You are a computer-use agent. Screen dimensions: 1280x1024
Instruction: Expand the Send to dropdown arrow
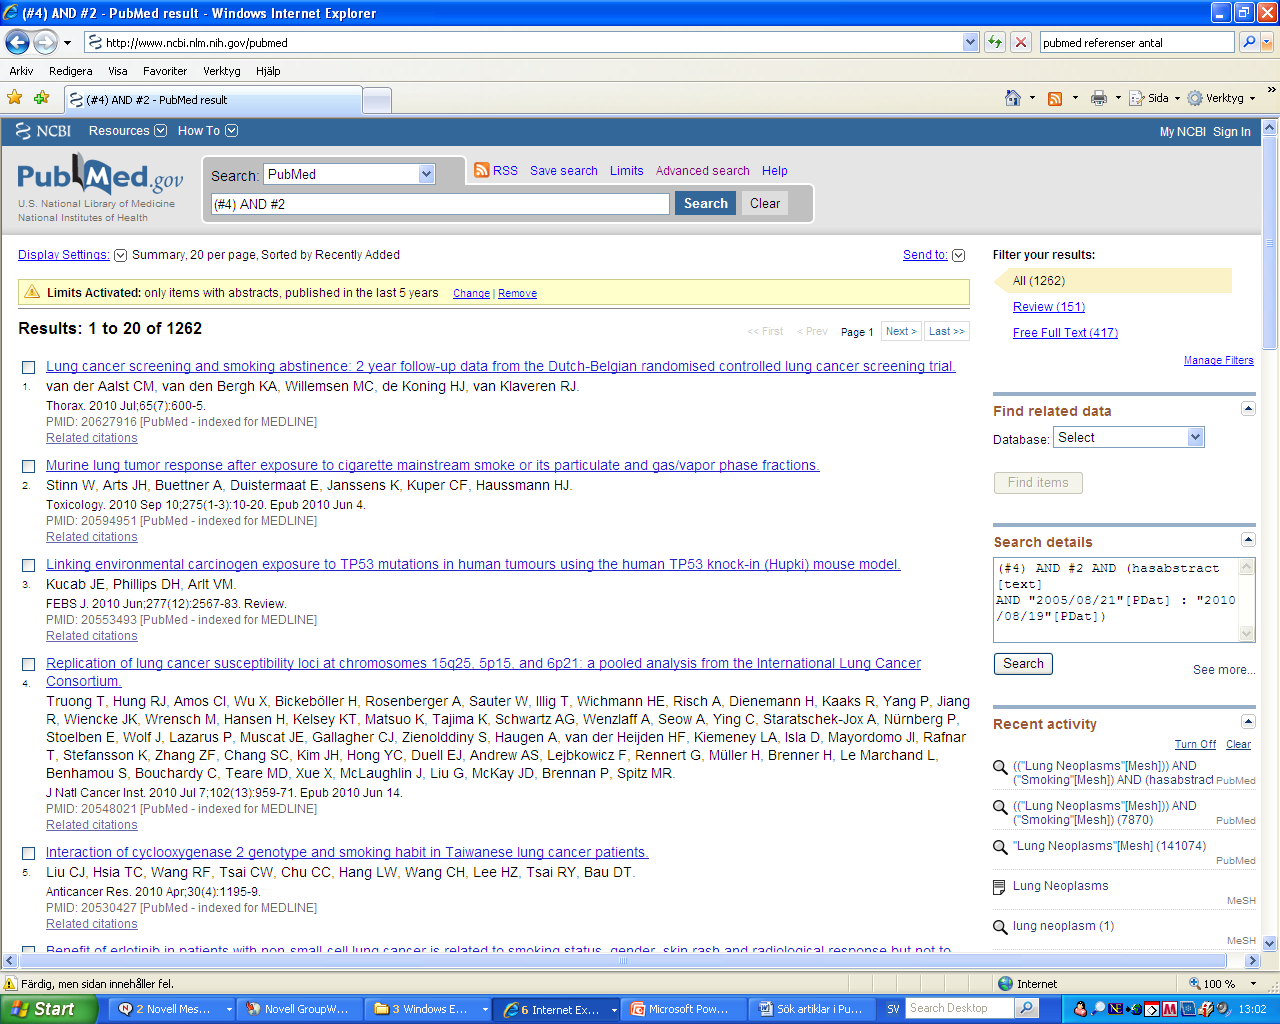pos(959,255)
